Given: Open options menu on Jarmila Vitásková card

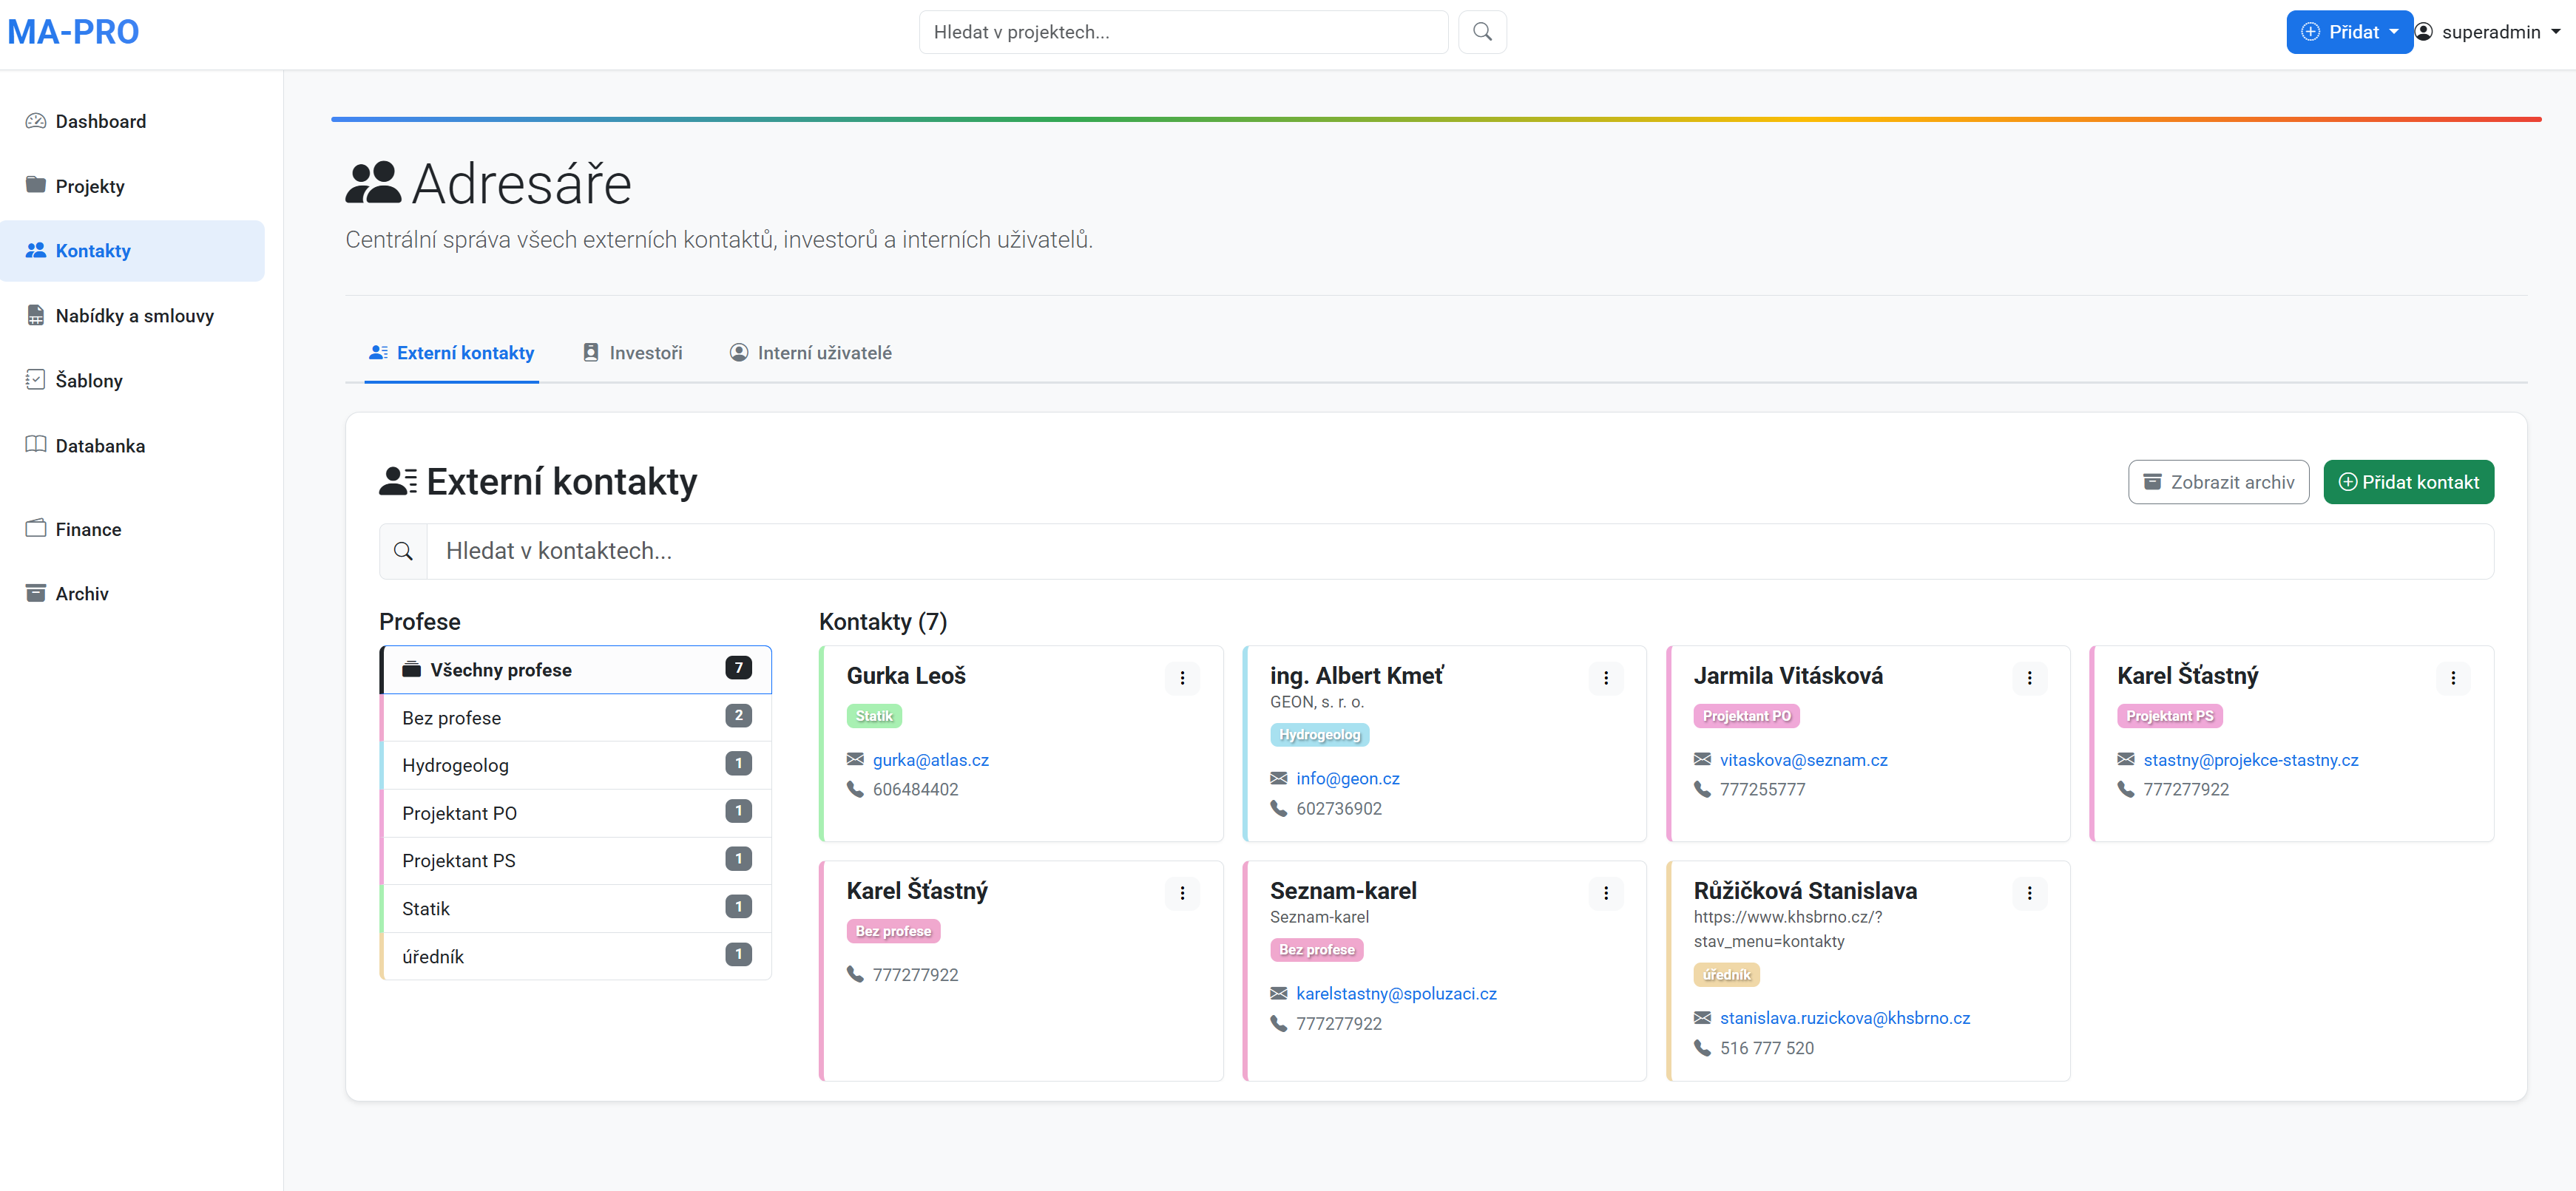Looking at the screenshot, I should pyautogui.click(x=2029, y=678).
